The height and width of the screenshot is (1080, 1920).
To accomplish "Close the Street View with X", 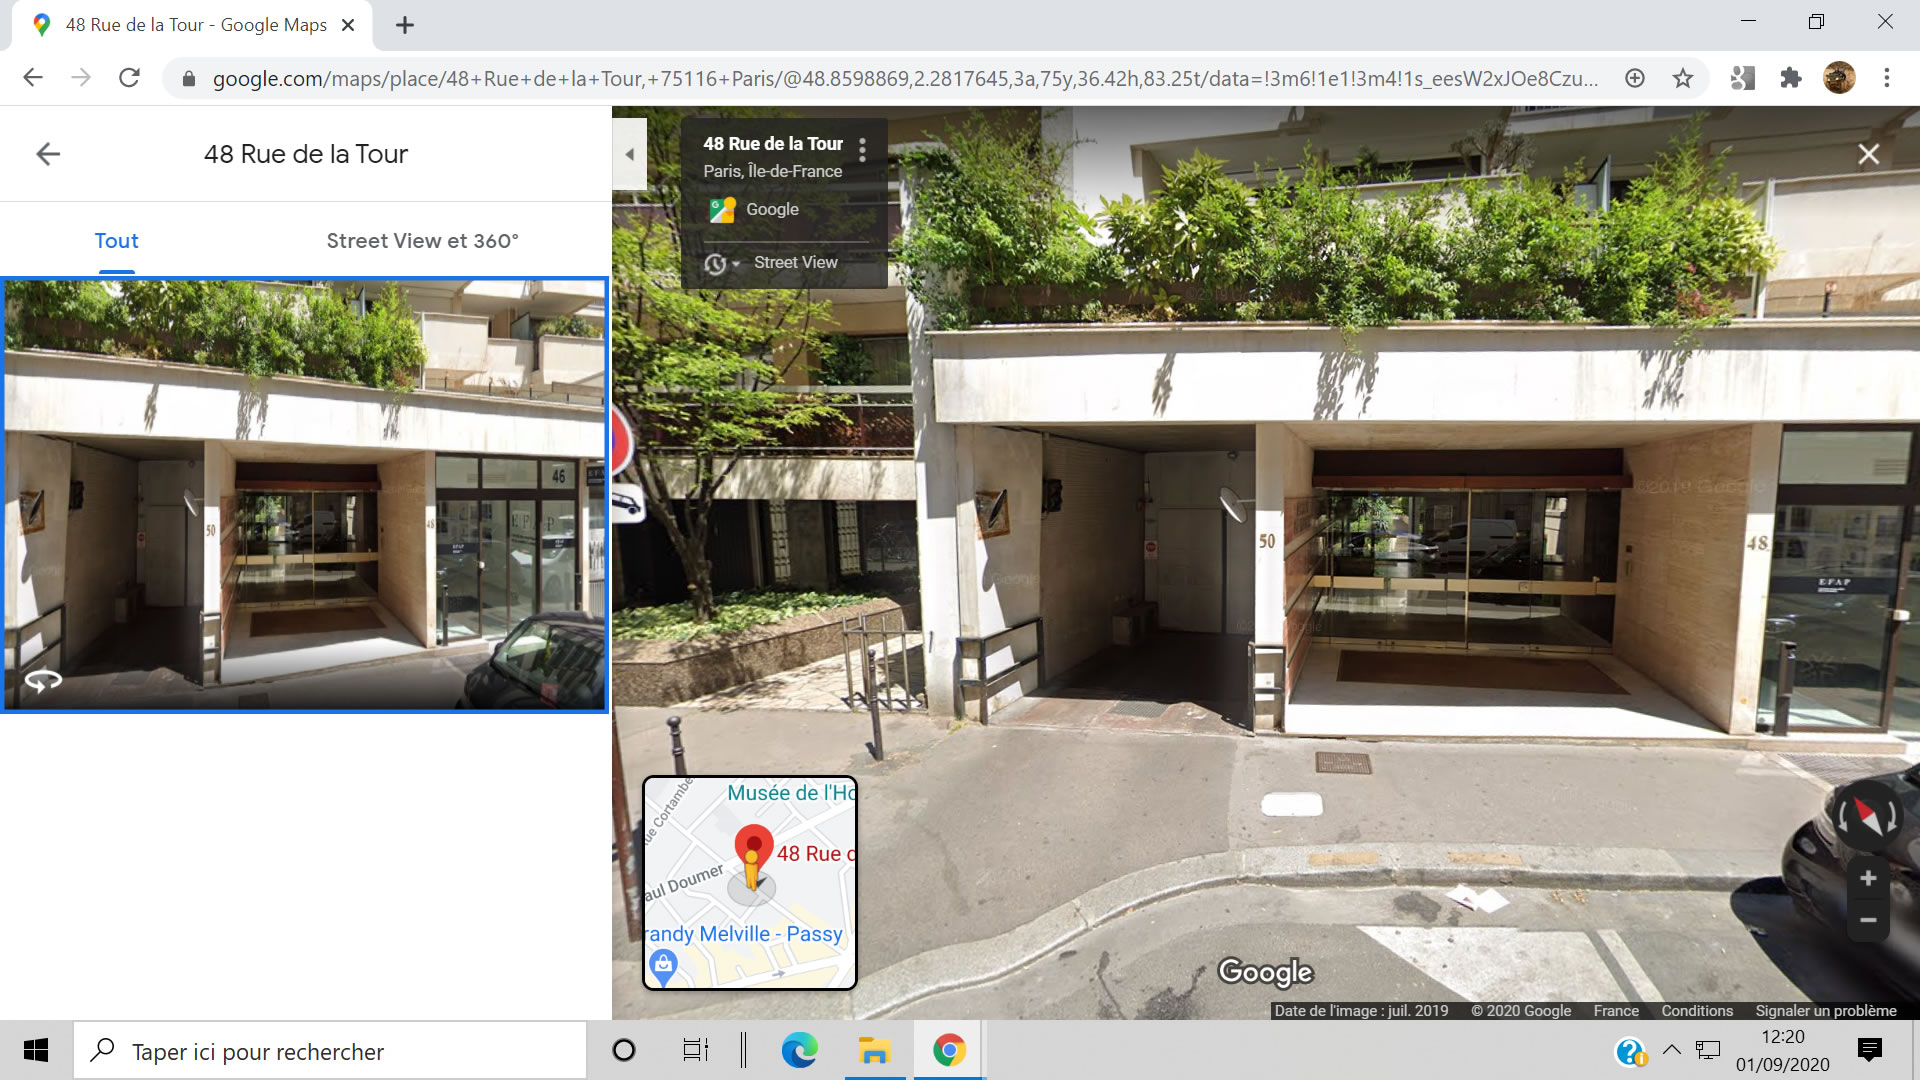I will [1868, 154].
